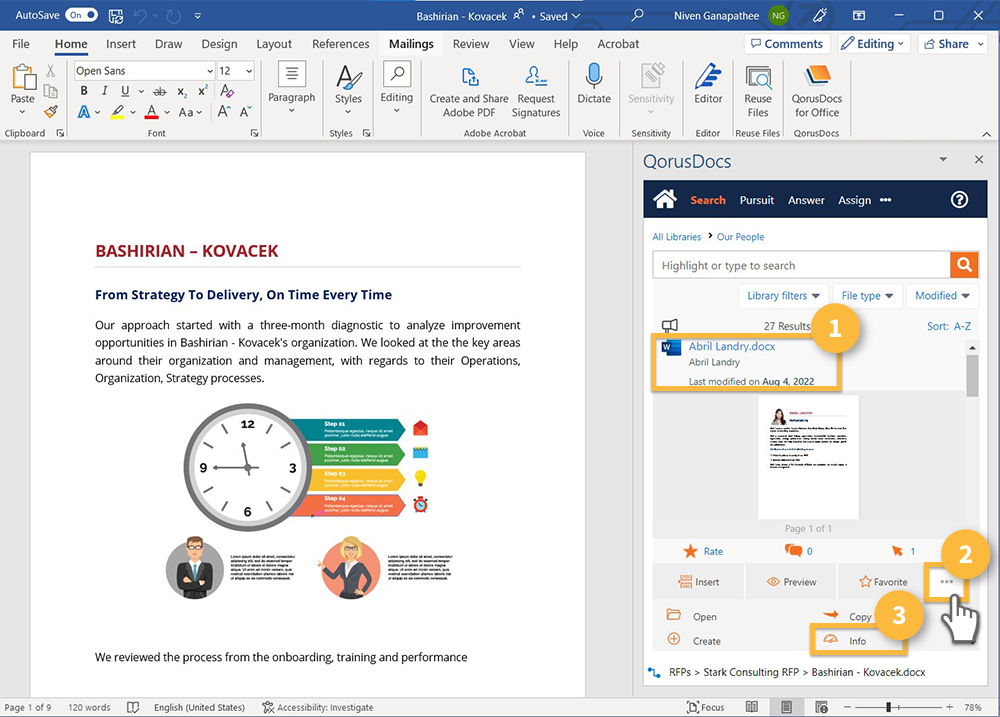
Task: Toggle Superscript formatting
Action: [x=203, y=91]
